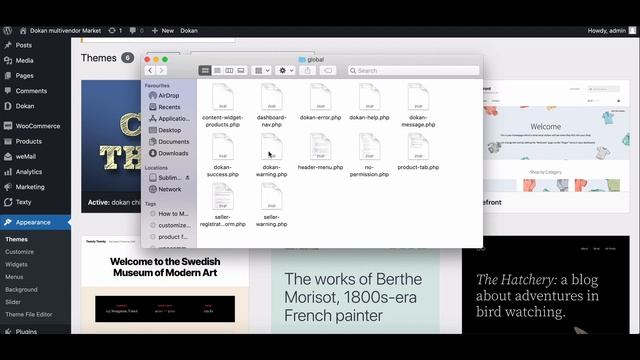Select dashboard-nav.php file
Screen dimensions: 640x360
click(x=271, y=105)
